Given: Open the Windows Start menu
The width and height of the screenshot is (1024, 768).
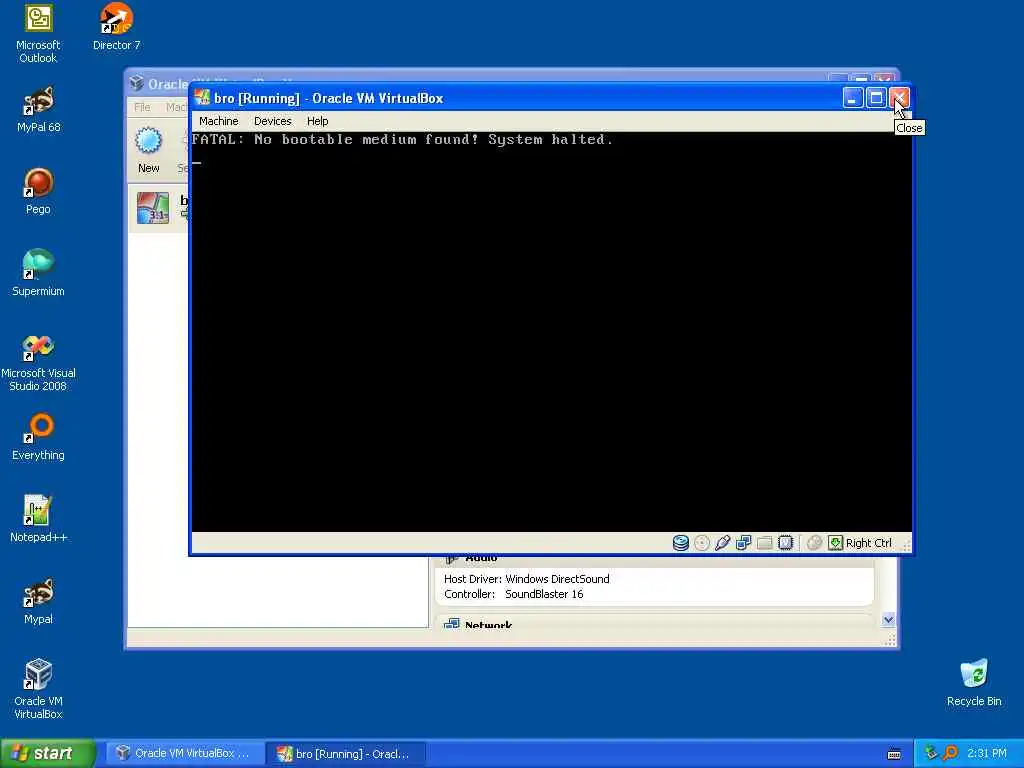Looking at the screenshot, I should [48, 754].
